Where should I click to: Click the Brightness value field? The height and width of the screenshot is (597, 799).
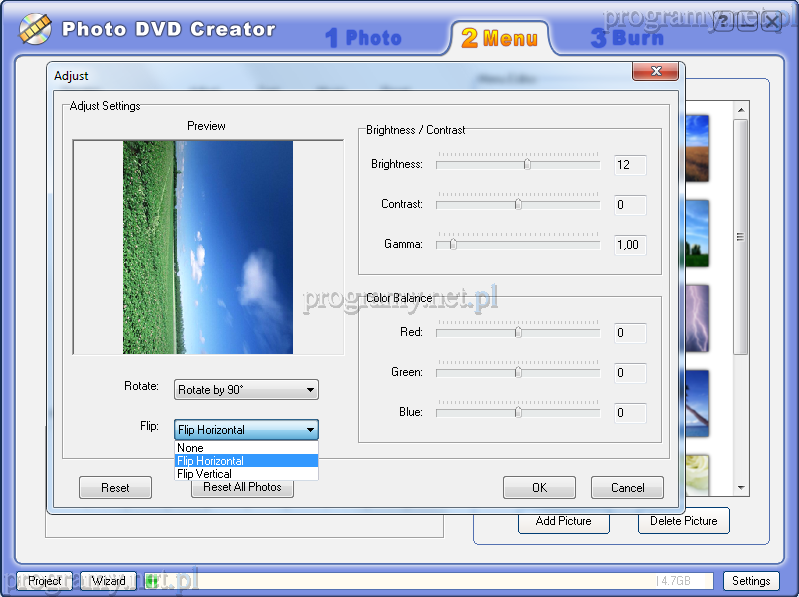[x=629, y=165]
